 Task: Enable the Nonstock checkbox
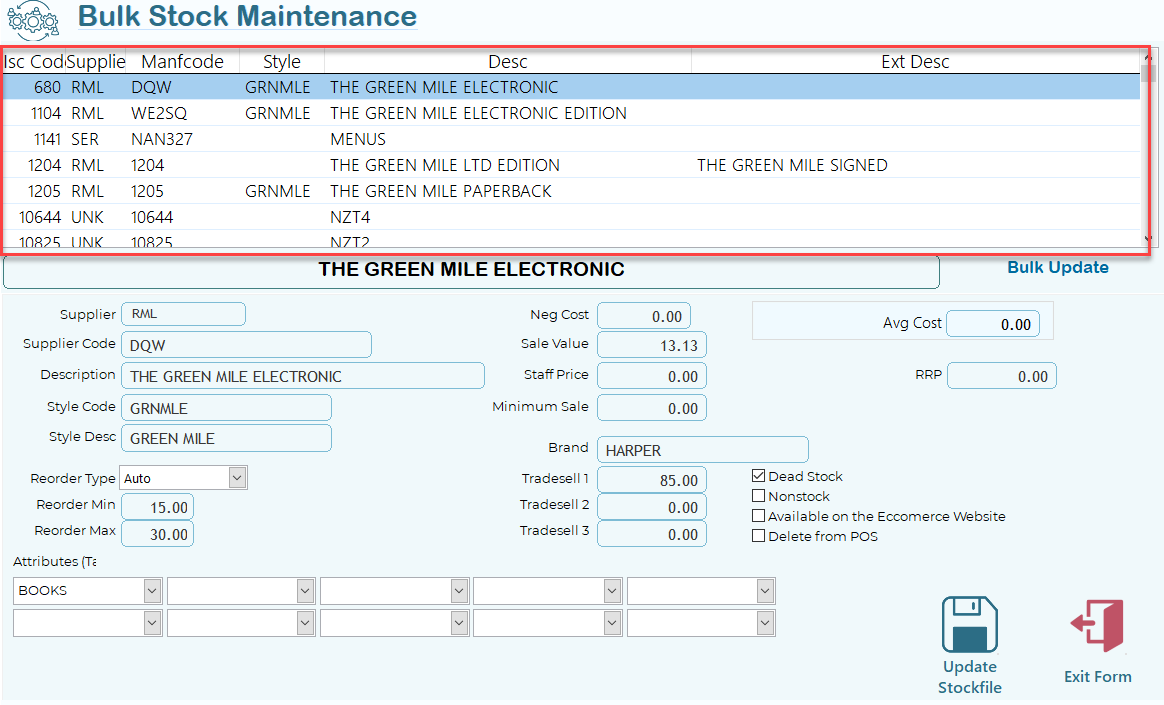point(759,496)
